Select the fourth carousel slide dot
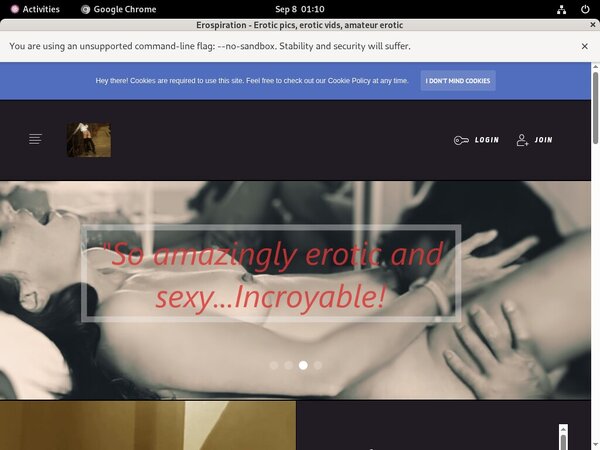This screenshot has width=600, height=450. (318, 365)
